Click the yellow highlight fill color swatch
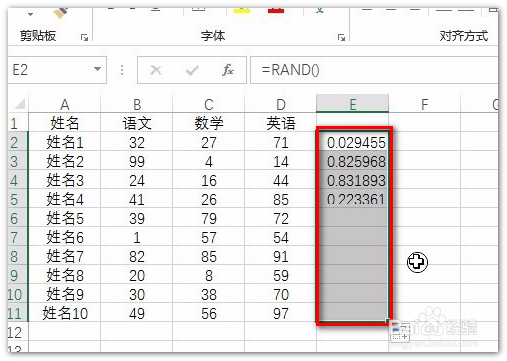The image size is (507, 361). 242,10
